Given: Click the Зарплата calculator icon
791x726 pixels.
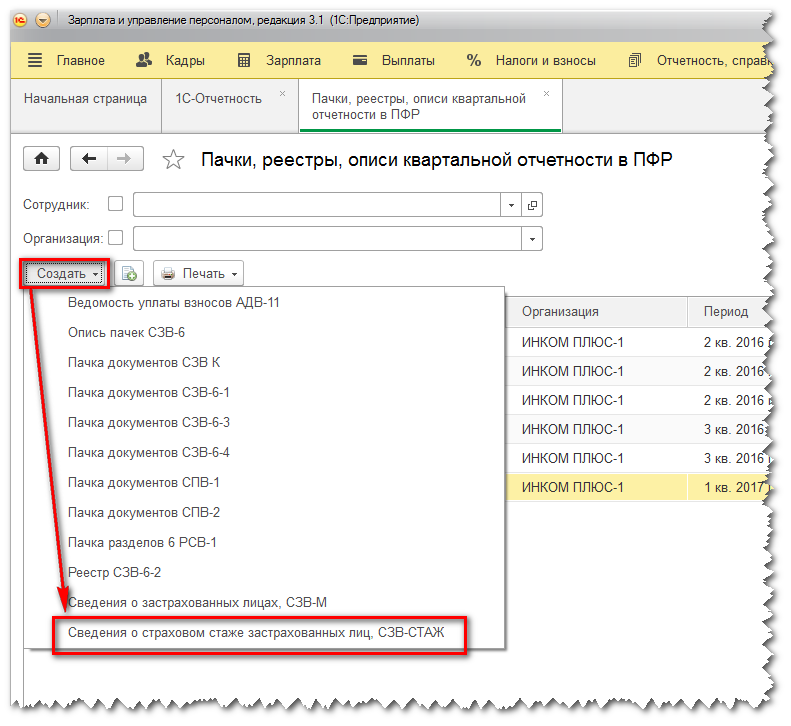Looking at the screenshot, I should click(x=244, y=61).
